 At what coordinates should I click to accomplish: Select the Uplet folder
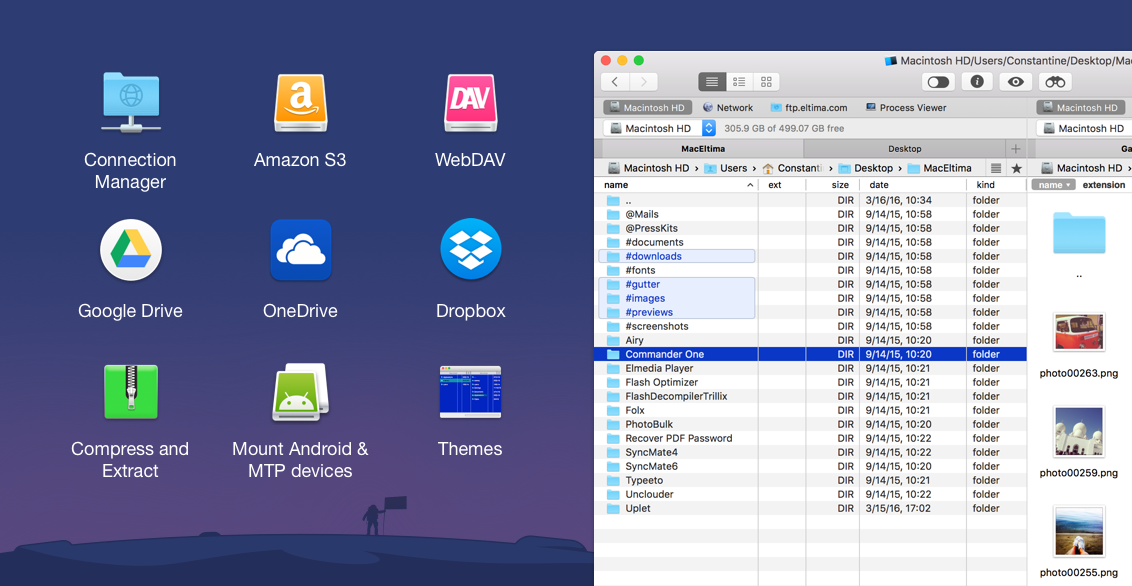[x=810, y=508]
